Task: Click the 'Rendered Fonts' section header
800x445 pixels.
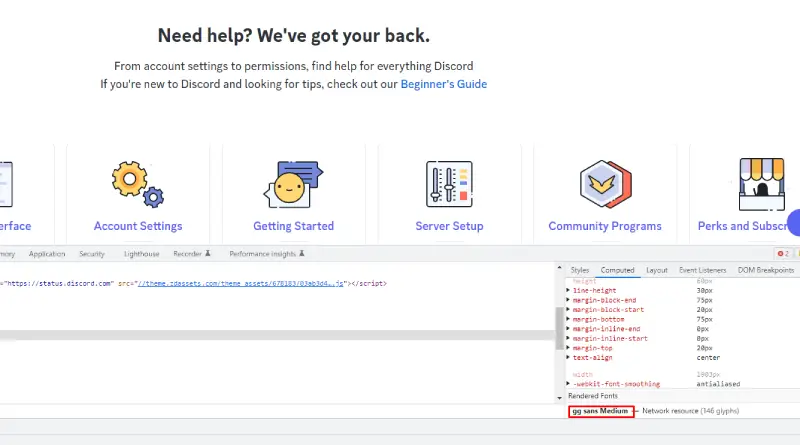Action: point(593,396)
